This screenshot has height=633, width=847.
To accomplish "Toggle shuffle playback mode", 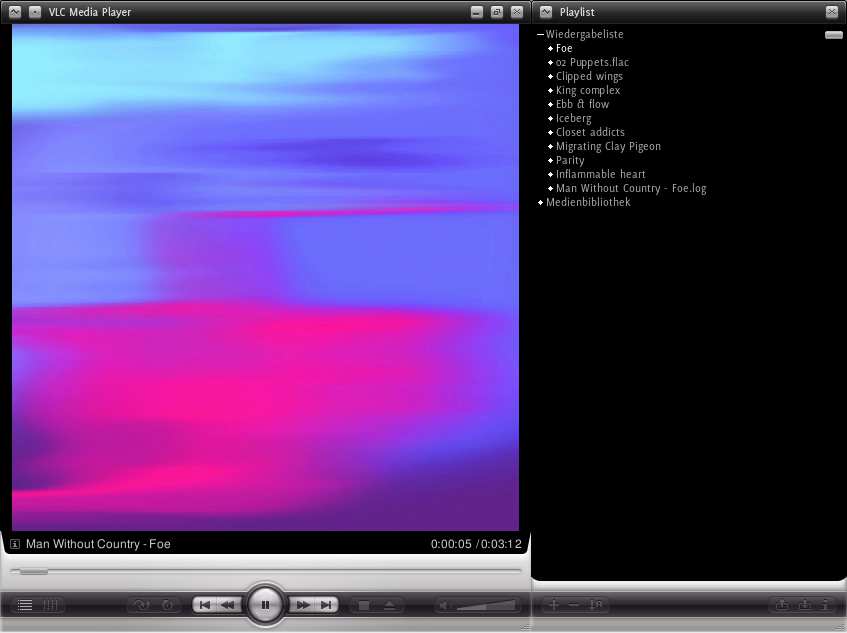I will (142, 605).
